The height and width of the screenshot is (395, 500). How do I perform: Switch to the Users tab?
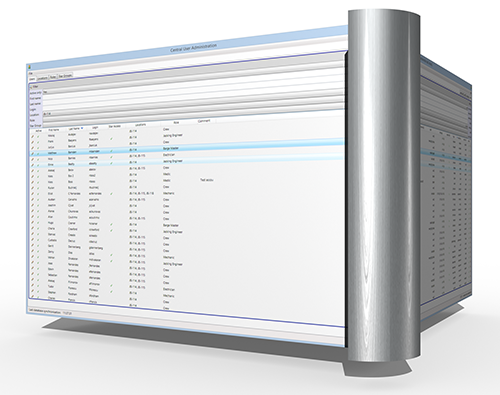[x=32, y=79]
